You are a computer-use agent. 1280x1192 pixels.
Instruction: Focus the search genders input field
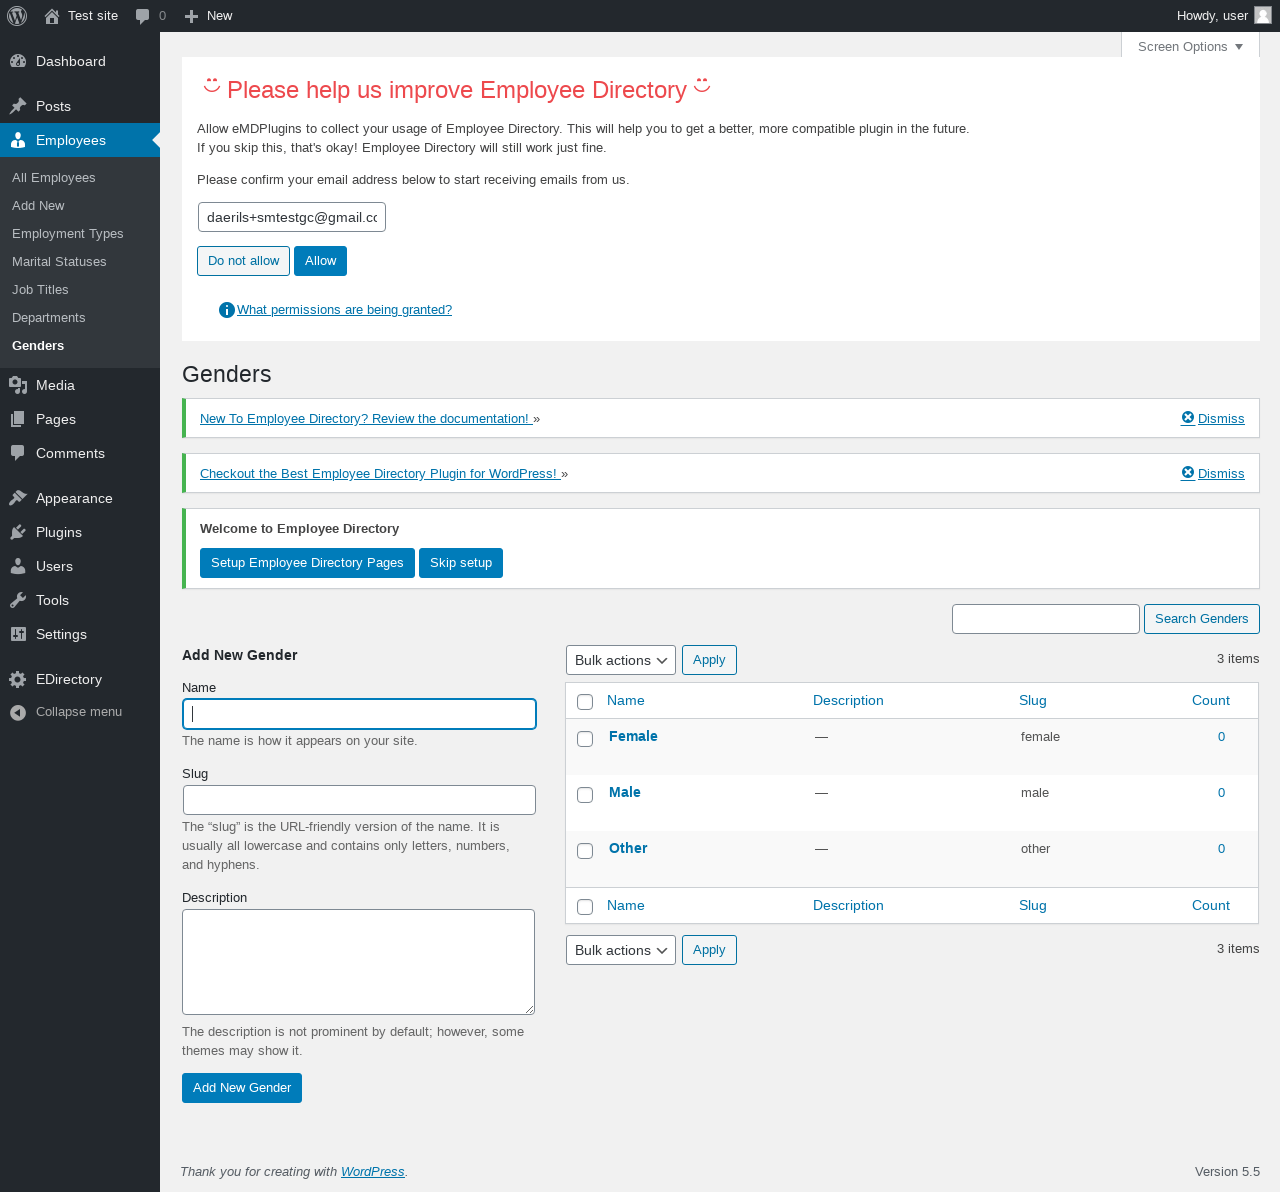click(x=1046, y=619)
